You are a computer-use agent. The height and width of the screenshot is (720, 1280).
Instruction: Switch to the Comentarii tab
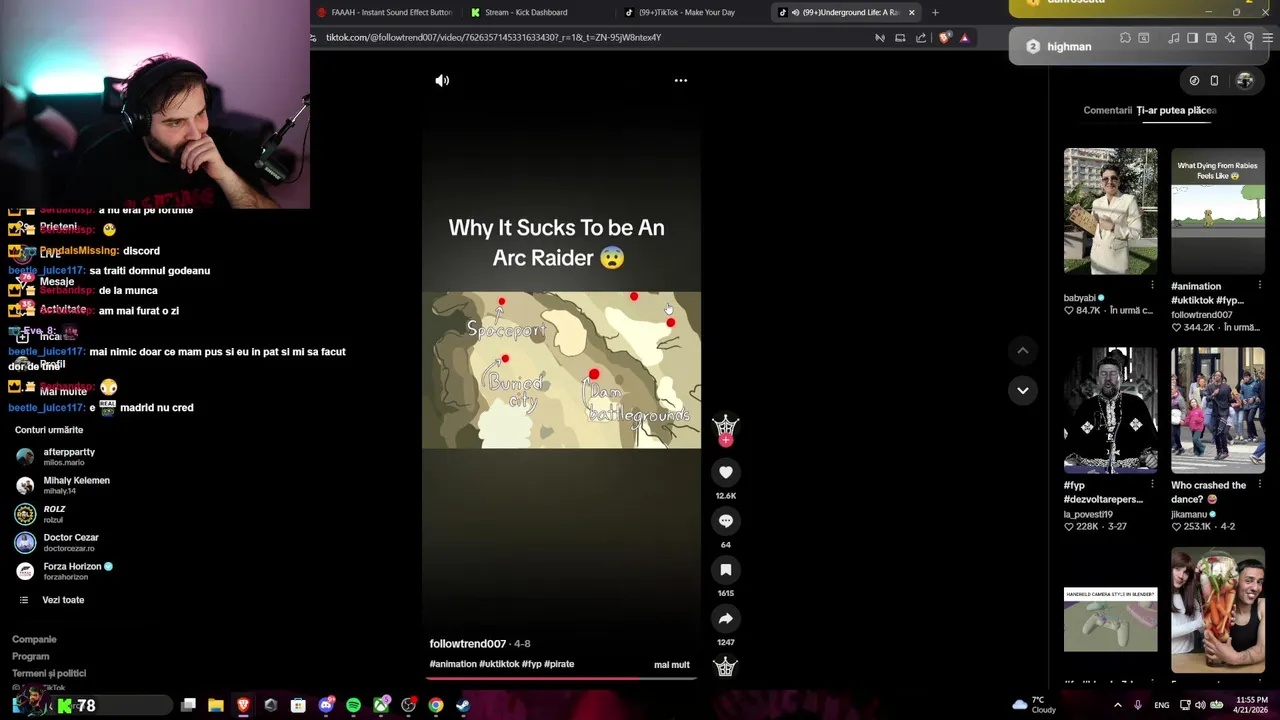click(x=1107, y=110)
